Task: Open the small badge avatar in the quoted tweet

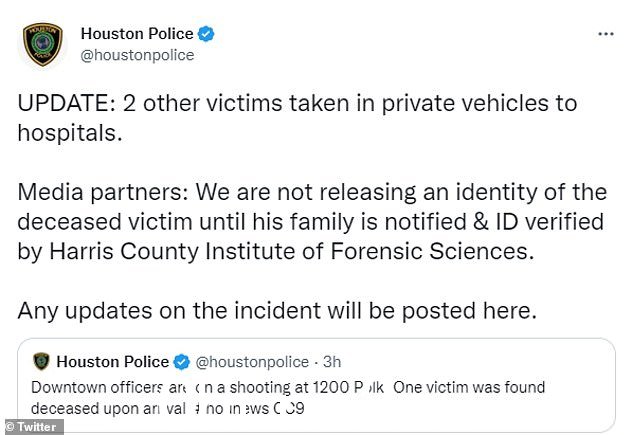Action: [x=41, y=361]
